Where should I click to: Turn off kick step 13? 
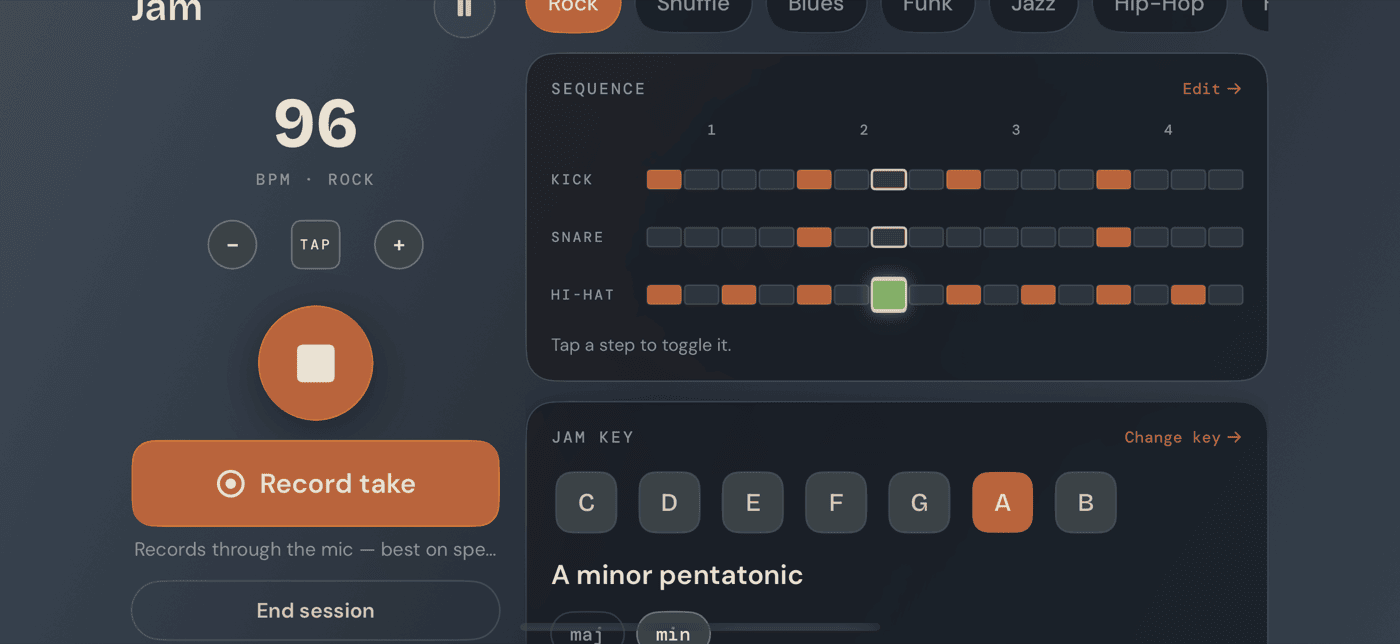pyautogui.click(x=1114, y=180)
